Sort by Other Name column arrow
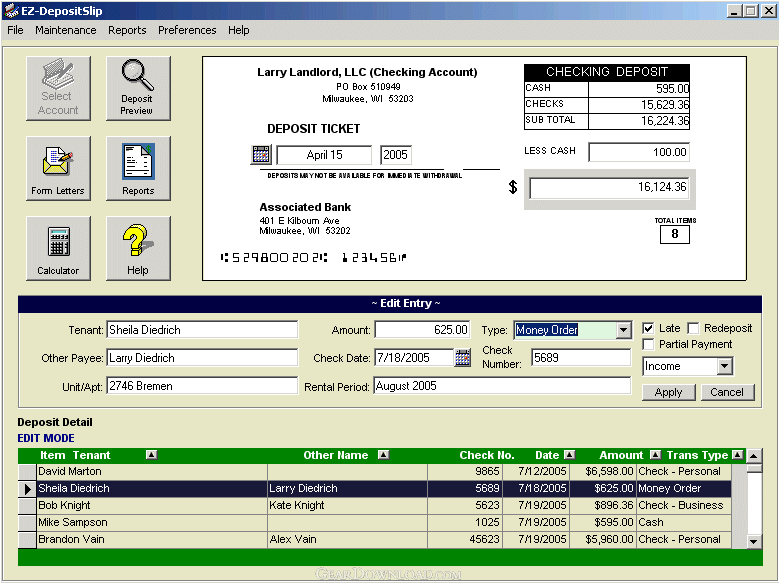The image size is (779, 583). point(383,455)
